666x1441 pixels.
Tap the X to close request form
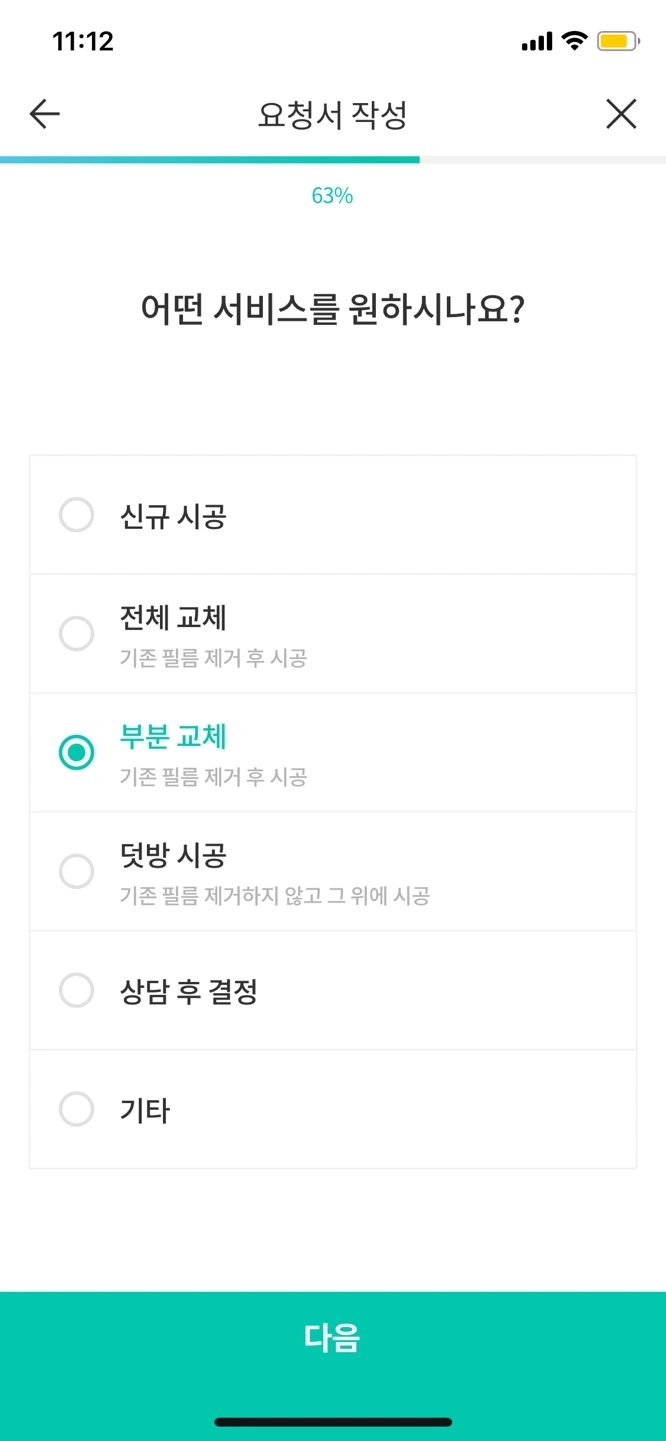621,113
